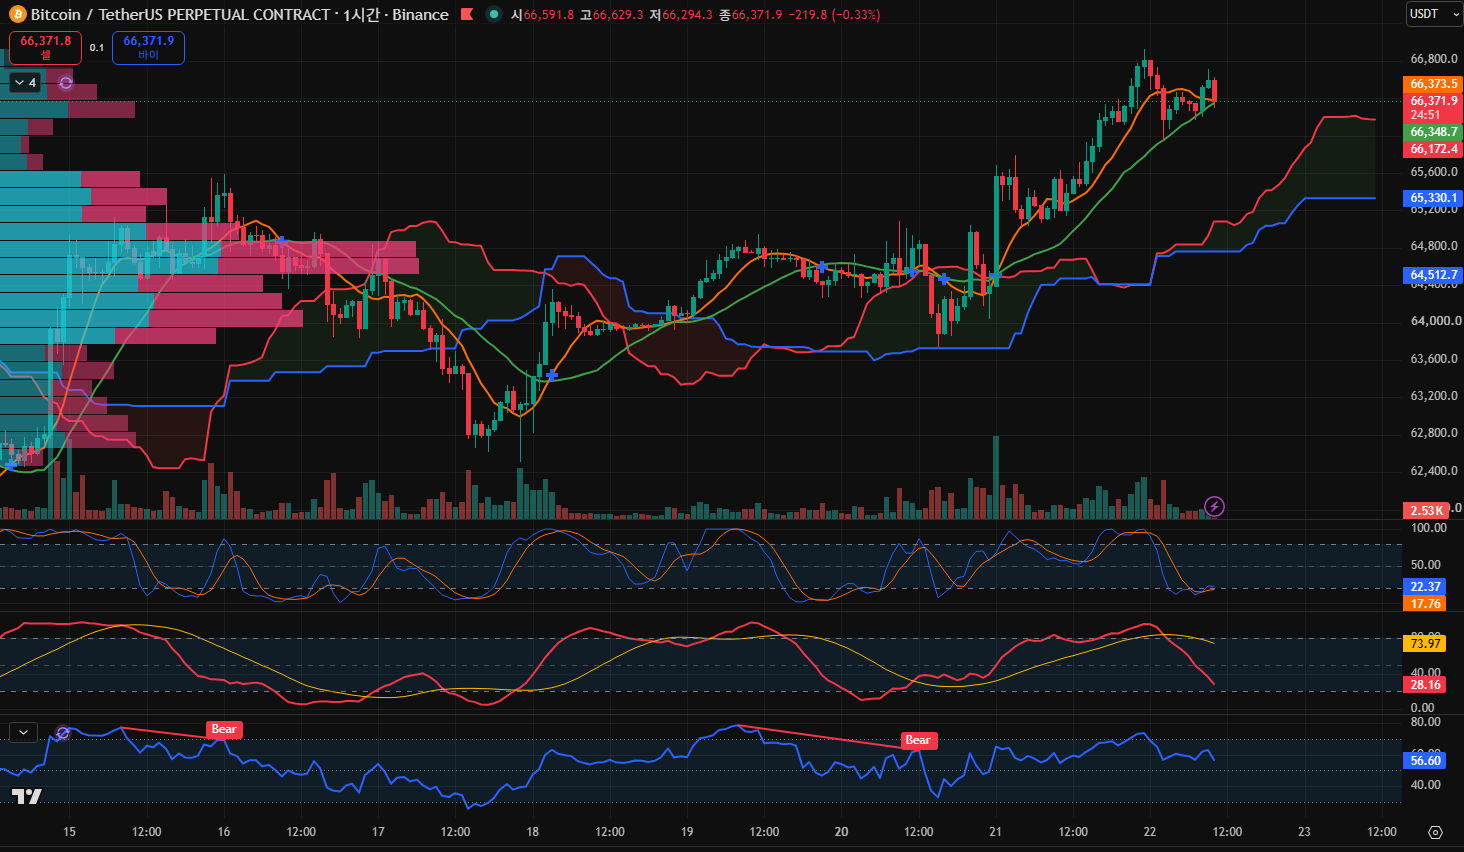Click the purple refresh icon beside the 4 toggle
Screen dimensions: 1464x852
[66, 83]
